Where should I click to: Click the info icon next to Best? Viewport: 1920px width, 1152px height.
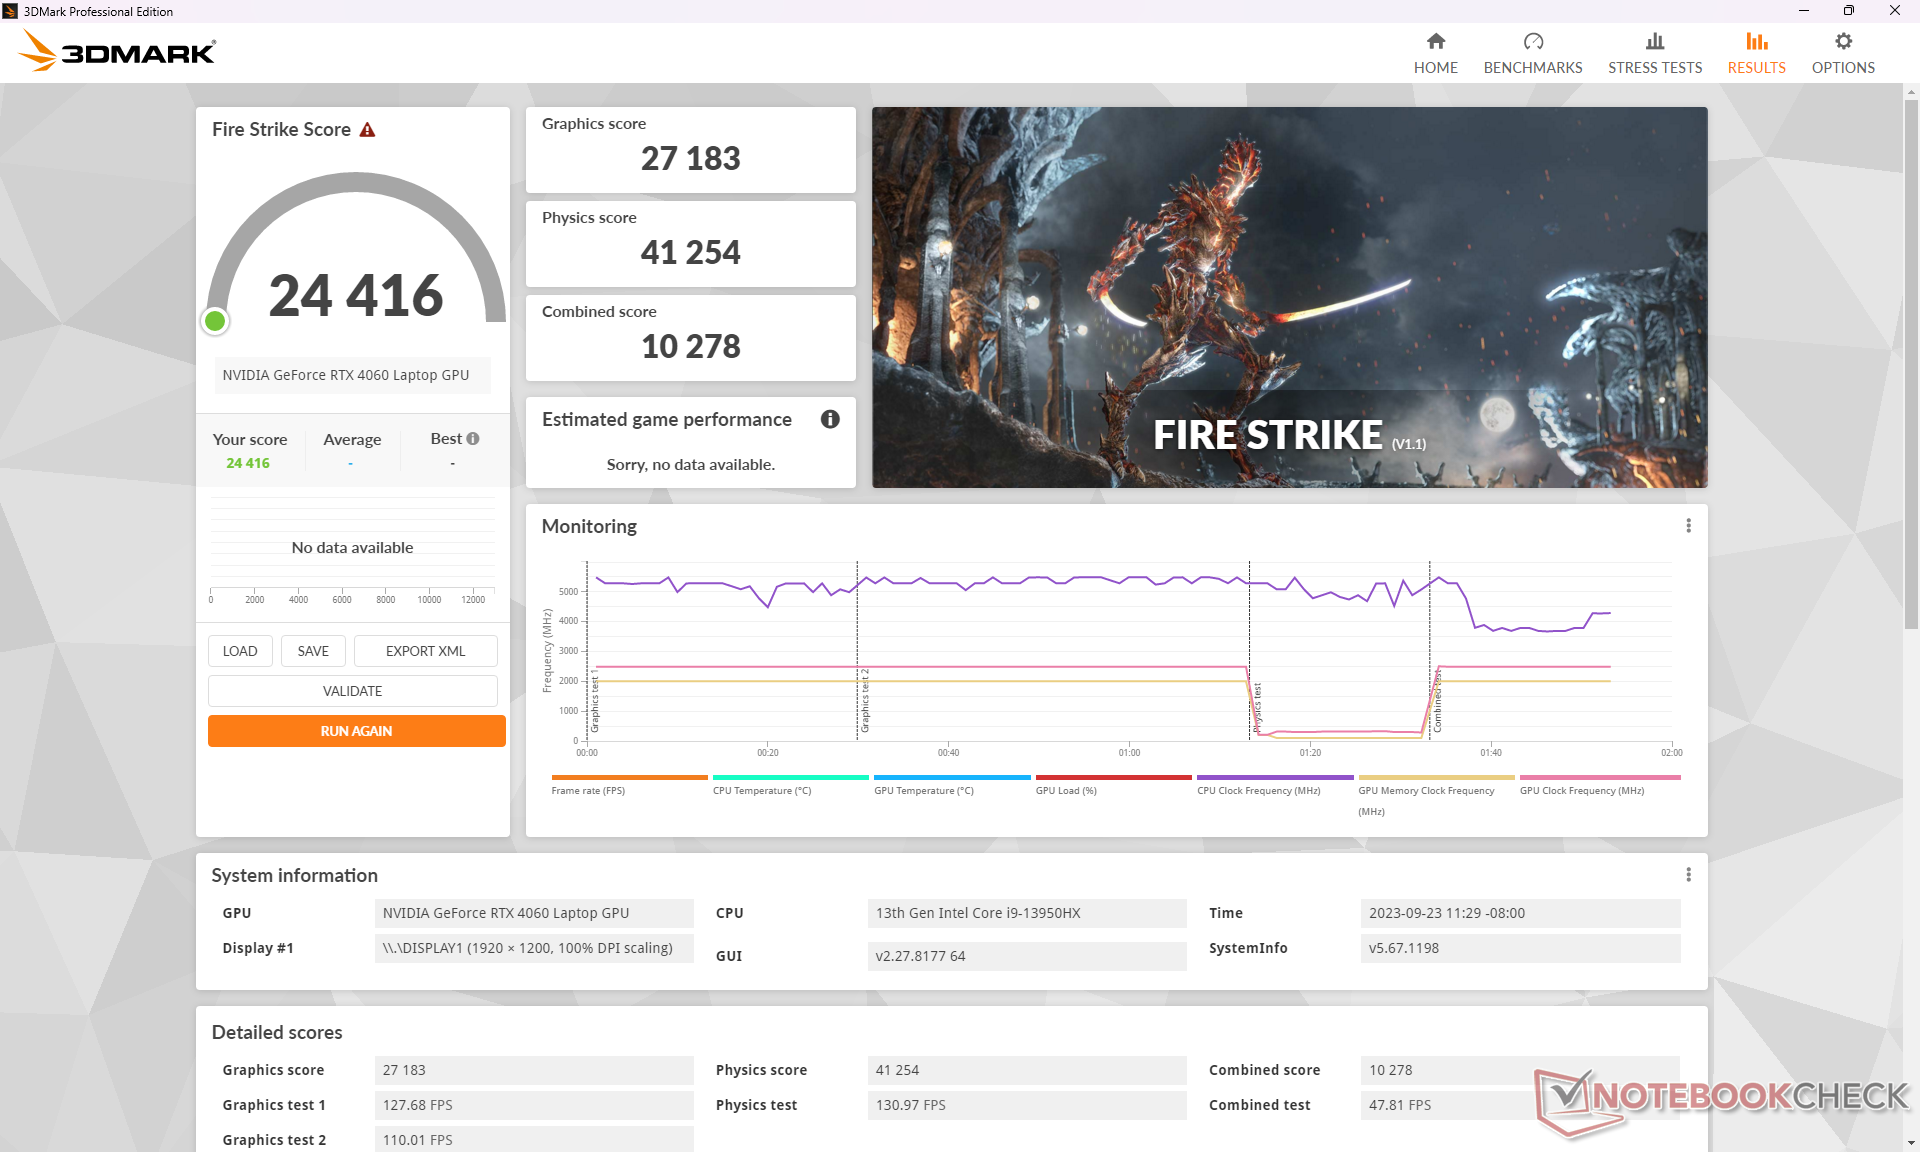[x=473, y=439]
